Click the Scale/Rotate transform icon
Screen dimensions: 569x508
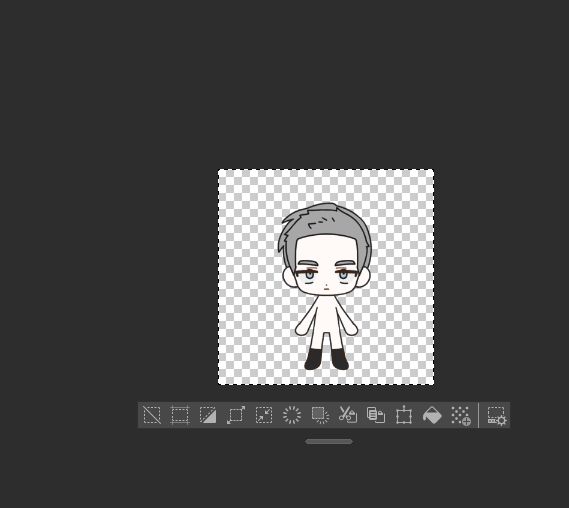pos(404,415)
